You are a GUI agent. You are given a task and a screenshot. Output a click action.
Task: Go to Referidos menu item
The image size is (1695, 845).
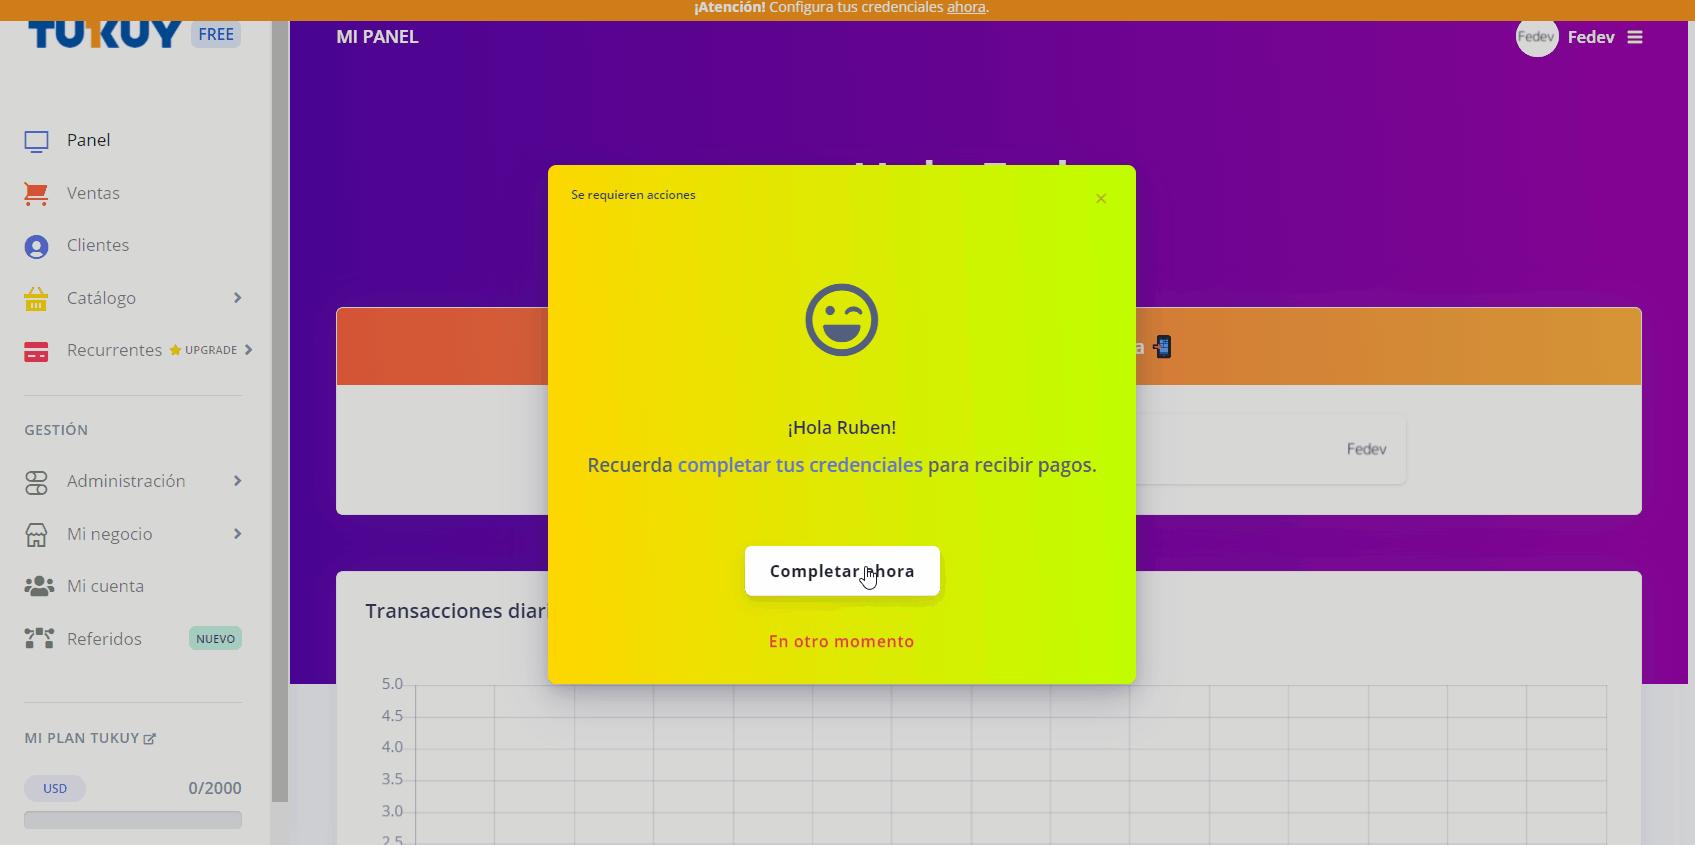[x=104, y=639]
